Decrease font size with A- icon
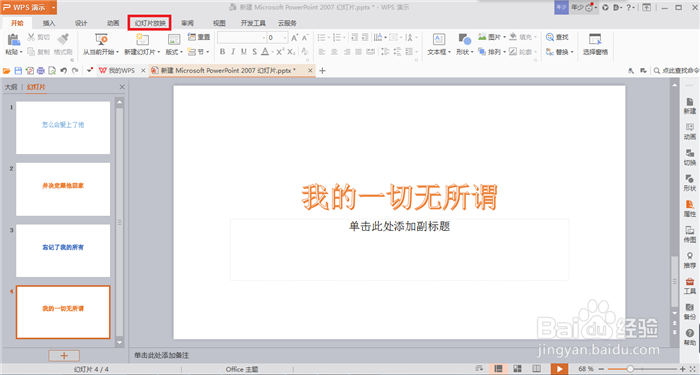The image size is (700, 375). point(306,38)
